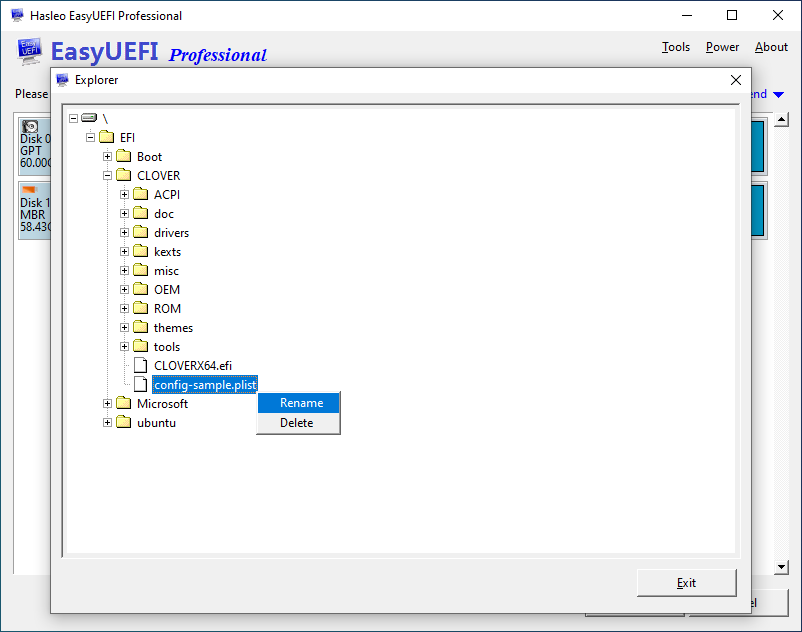
Task: Click the Explorer dialog title icon
Action: coord(62,80)
